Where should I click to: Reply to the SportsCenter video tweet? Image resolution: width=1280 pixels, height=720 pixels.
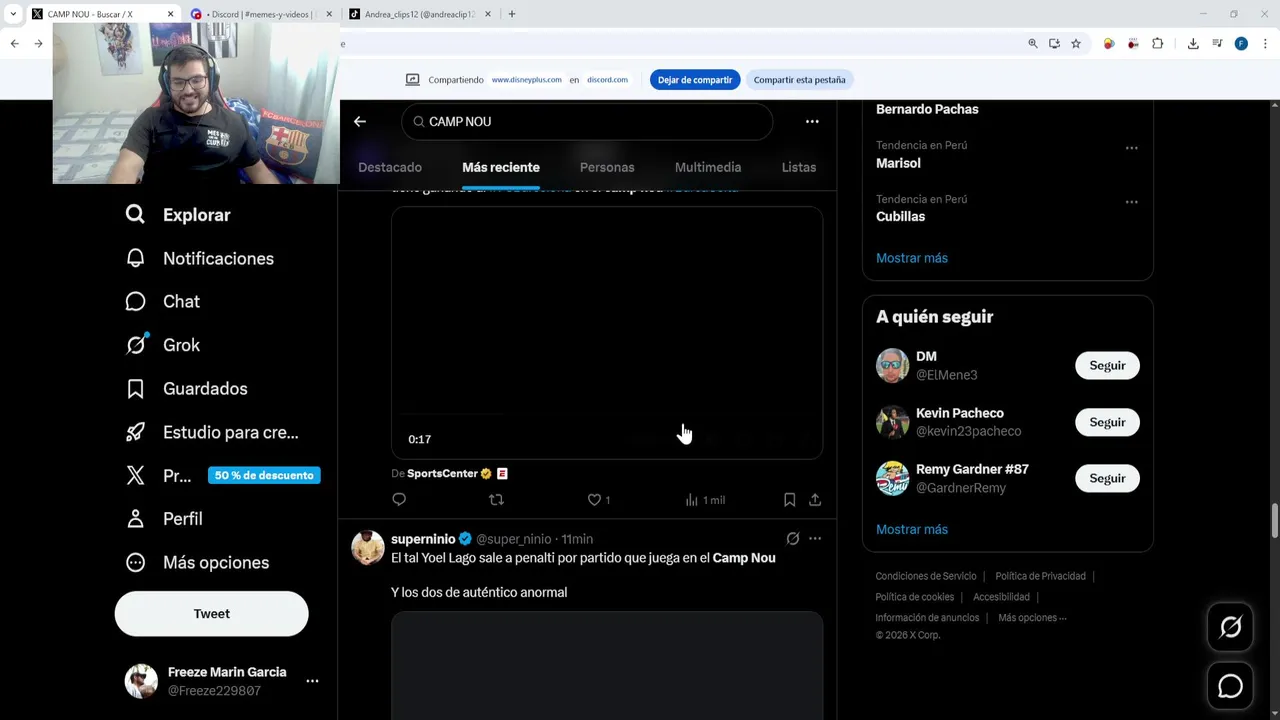coord(399,500)
